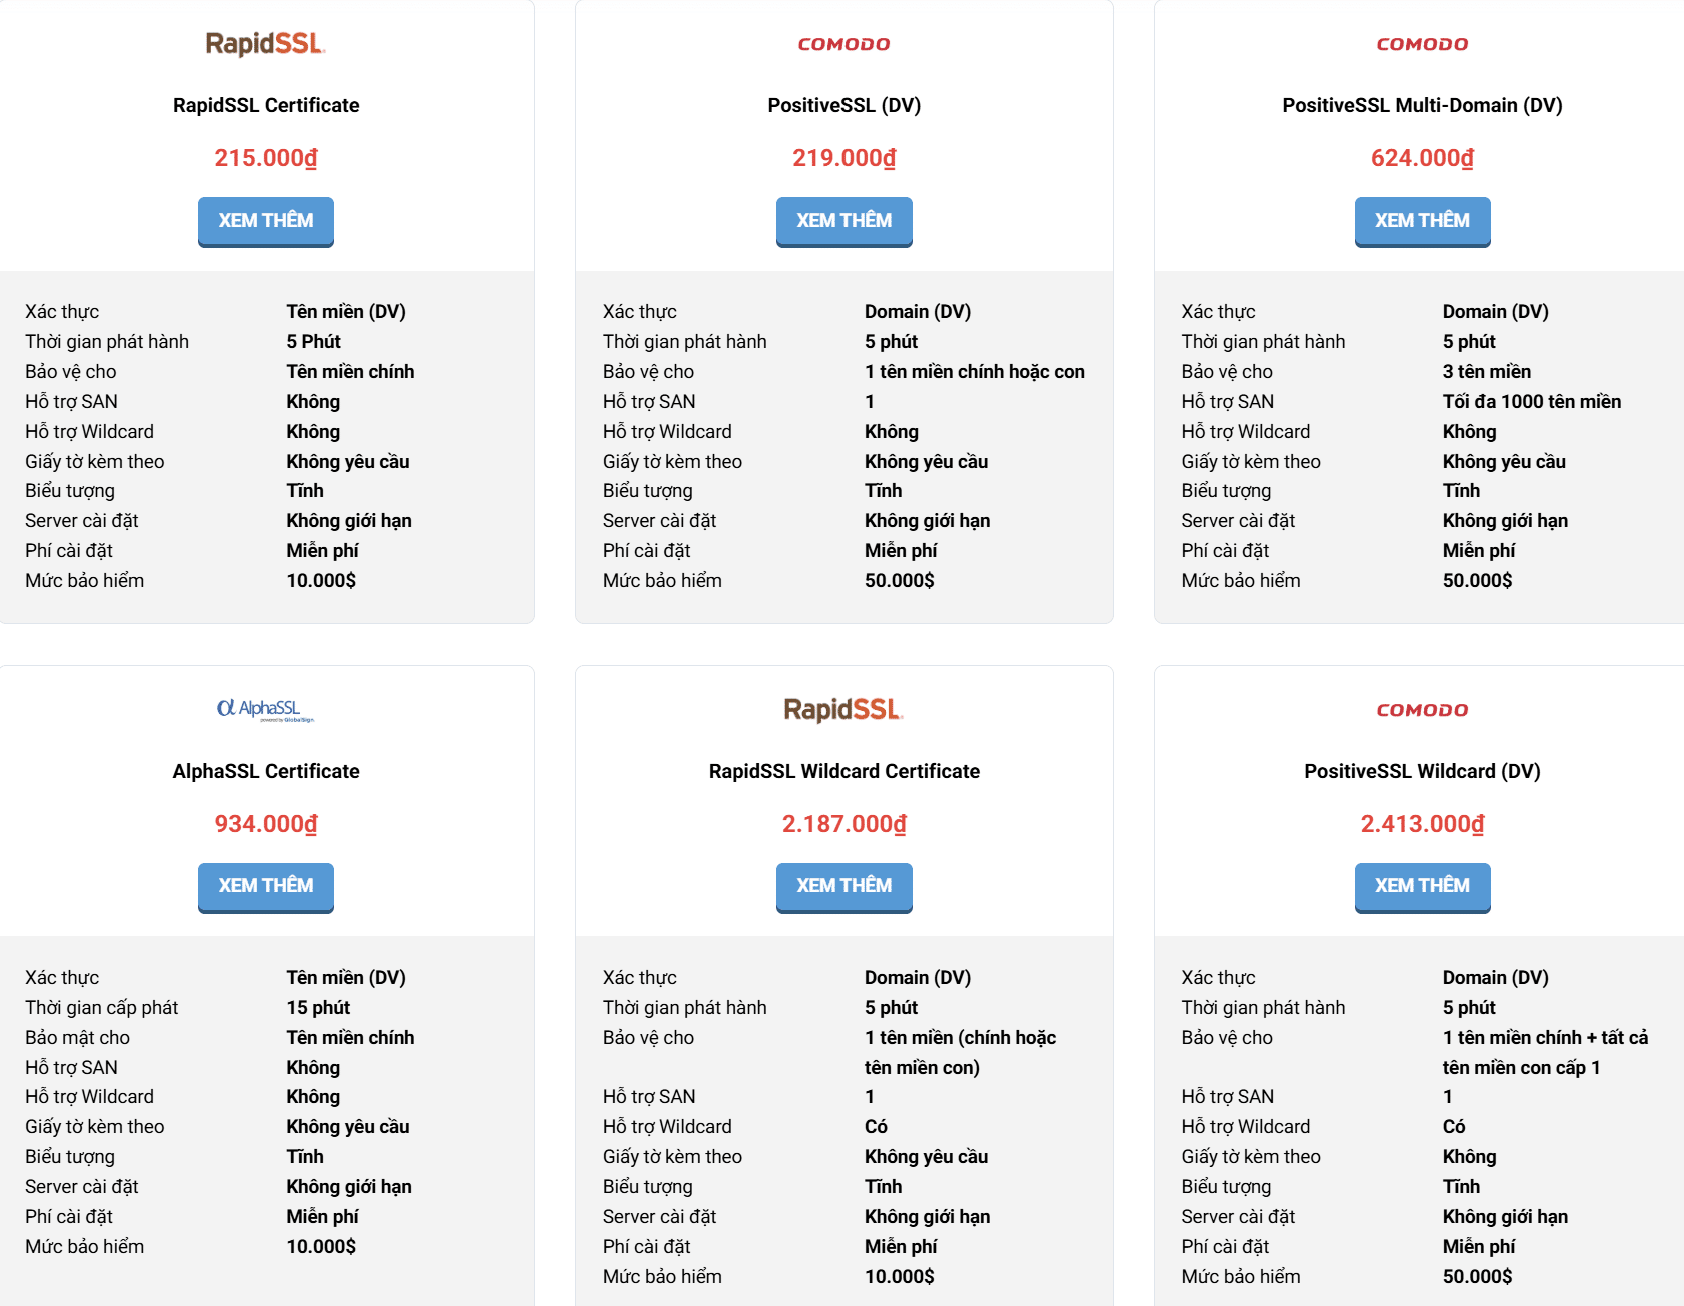Open RapidSSL Wildcard Certificate title
This screenshot has width=1684, height=1306.
point(844,771)
